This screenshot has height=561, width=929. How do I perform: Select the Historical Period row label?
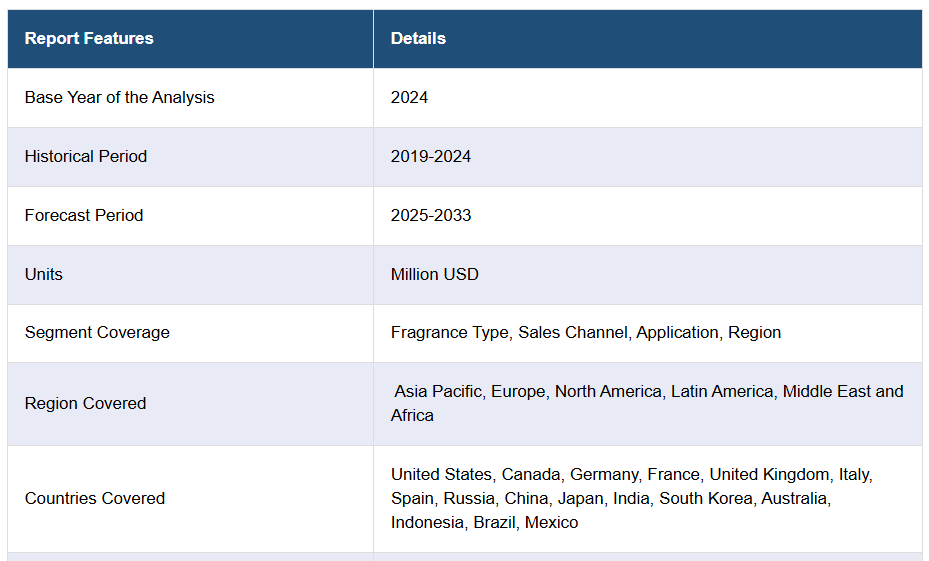tap(86, 157)
